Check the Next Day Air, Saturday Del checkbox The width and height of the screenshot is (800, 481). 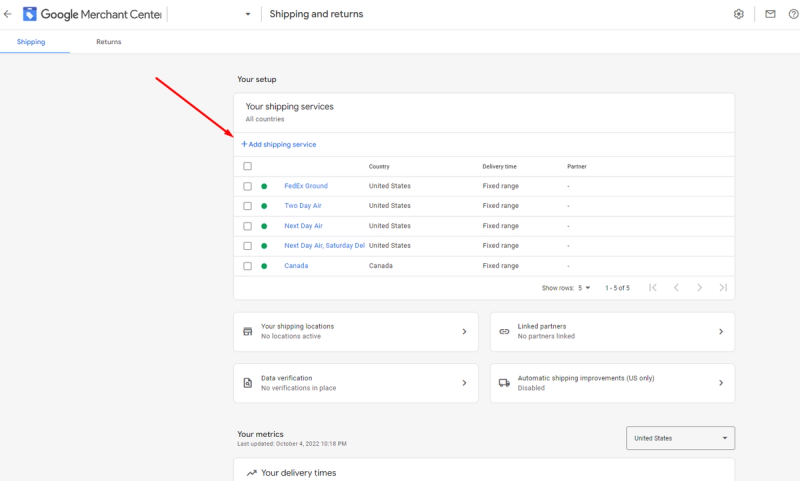tap(247, 246)
